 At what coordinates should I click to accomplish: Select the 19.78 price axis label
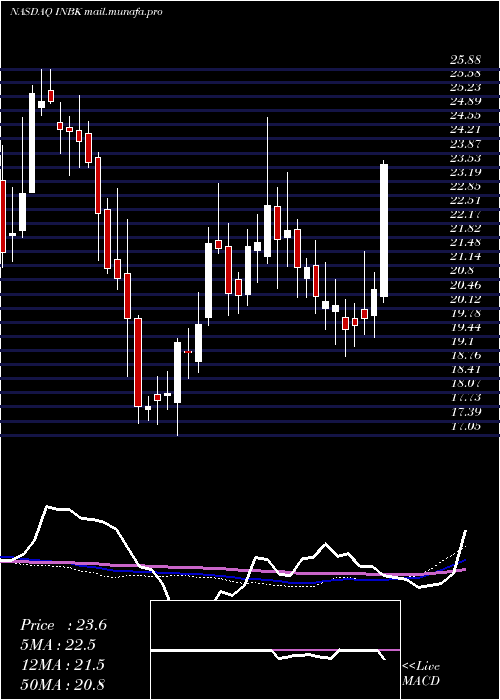coord(465,313)
